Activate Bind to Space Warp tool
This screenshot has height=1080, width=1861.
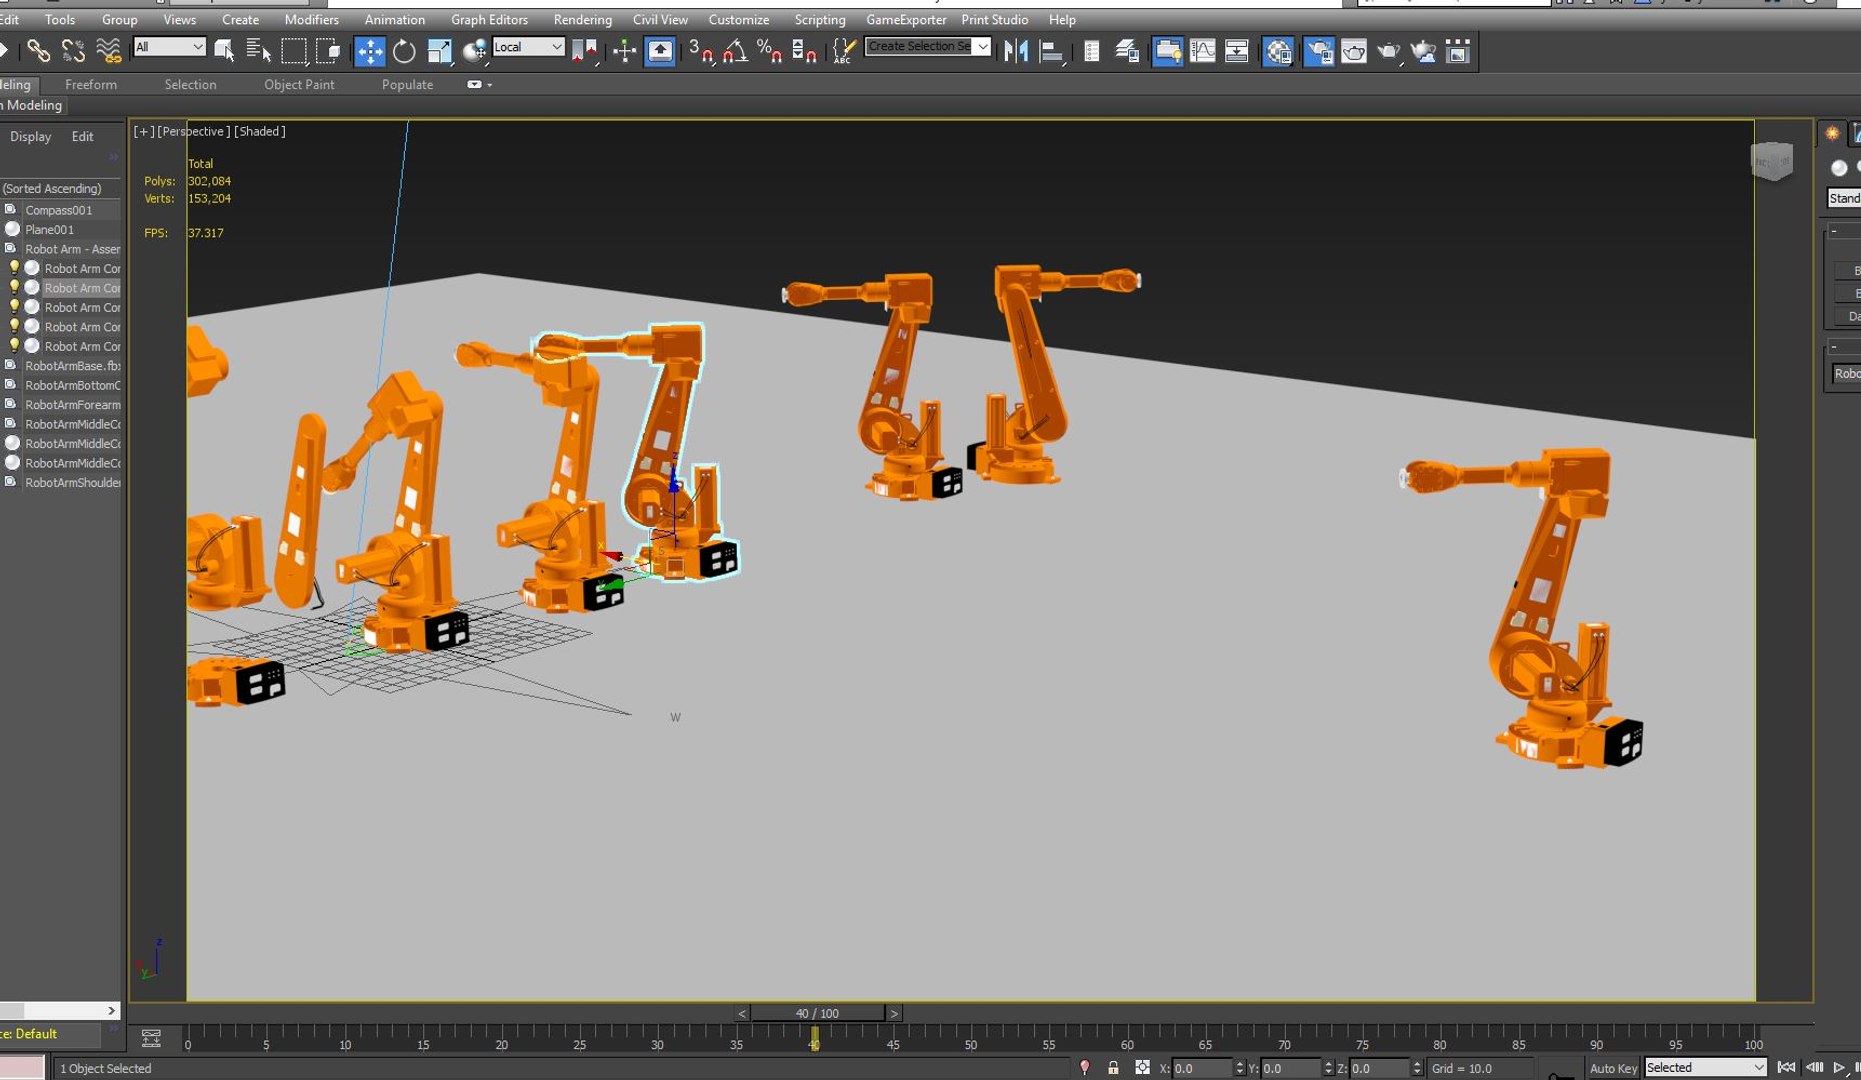coord(108,50)
